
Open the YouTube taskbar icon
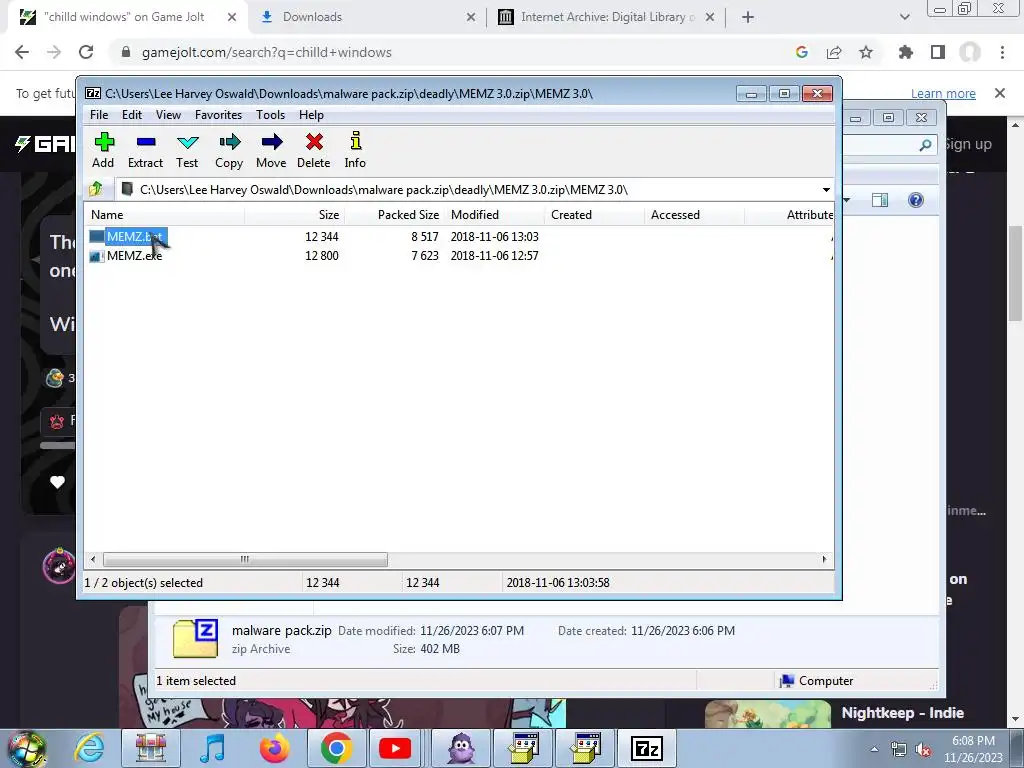pyautogui.click(x=395, y=748)
